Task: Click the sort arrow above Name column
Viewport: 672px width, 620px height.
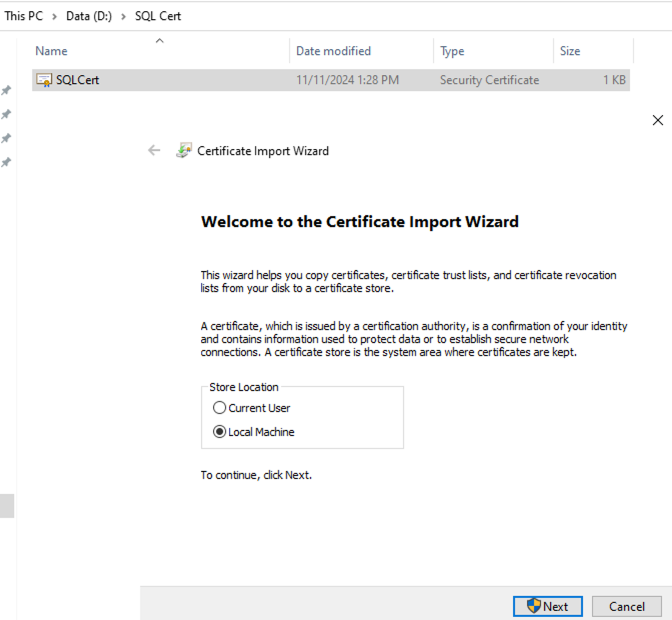Action: click(159, 41)
